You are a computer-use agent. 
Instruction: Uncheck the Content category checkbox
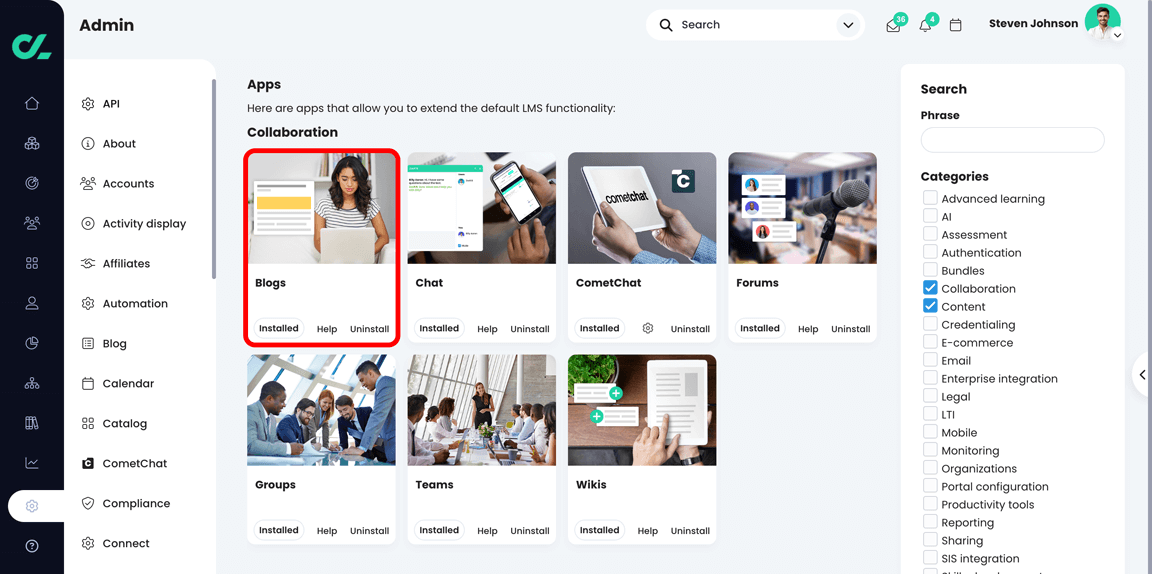tap(930, 306)
